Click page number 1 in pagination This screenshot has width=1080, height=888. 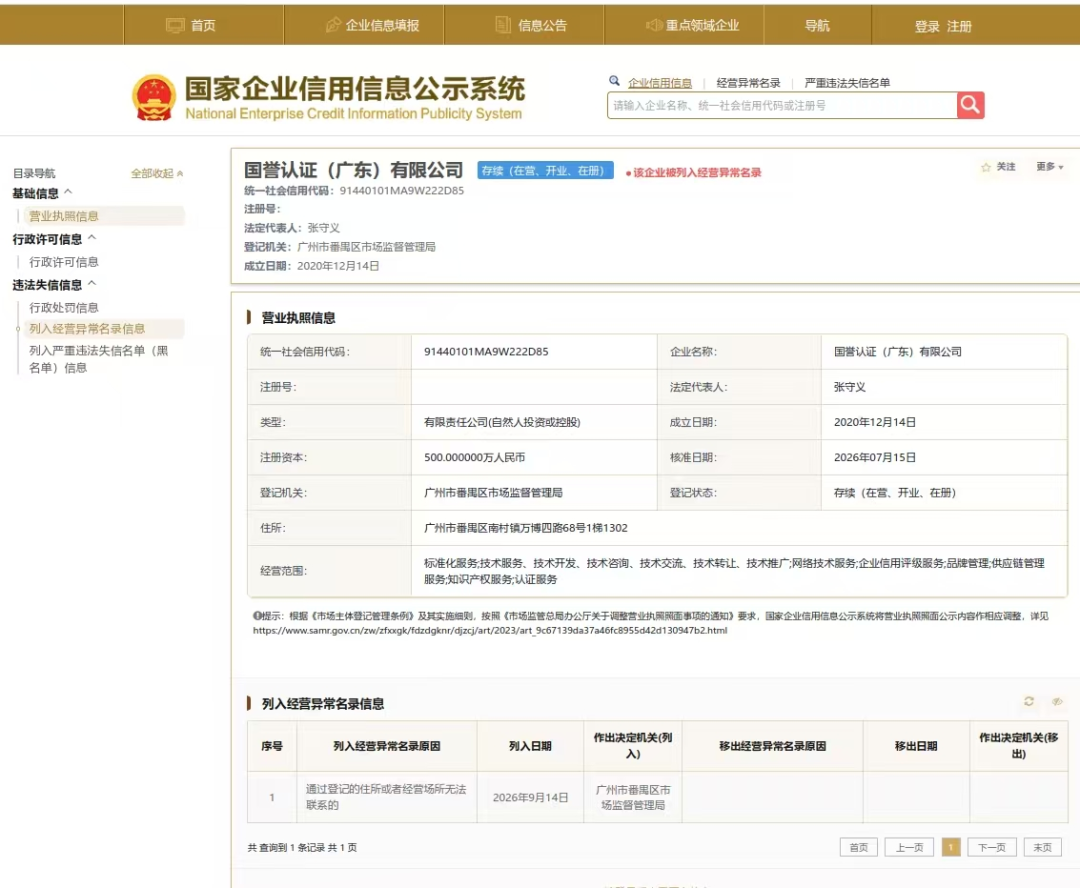951,847
